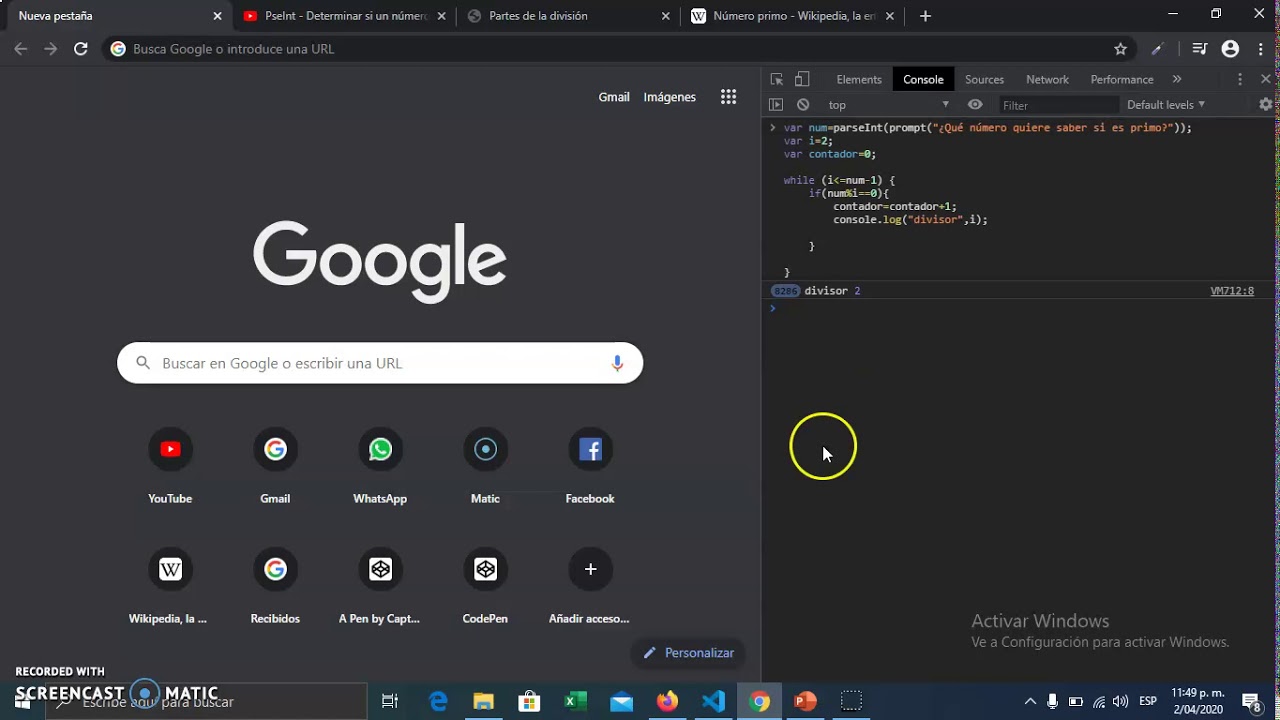
Task: Show hidden tray icons chevron
Action: [x=1030, y=701]
